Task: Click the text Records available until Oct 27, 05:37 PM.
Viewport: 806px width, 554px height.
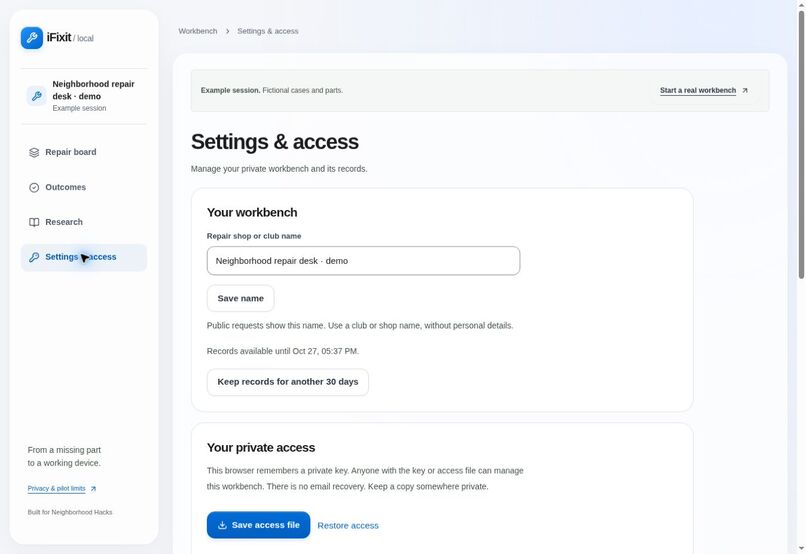Action: [x=283, y=351]
